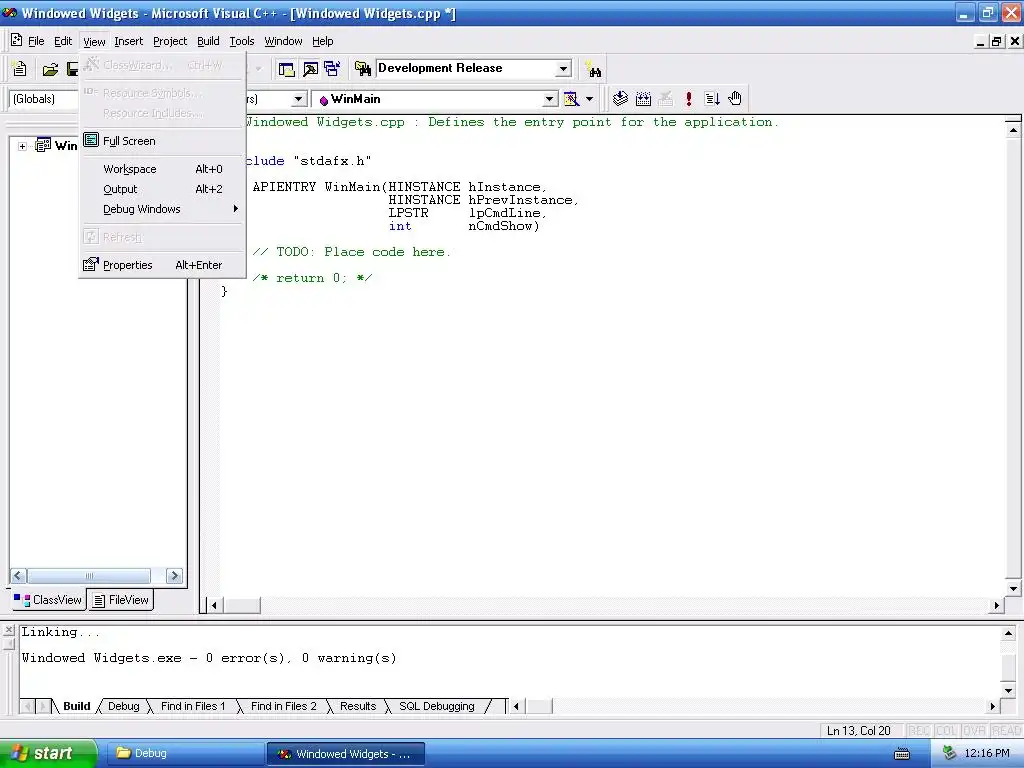Select Full Screen from View menu

tap(162, 141)
